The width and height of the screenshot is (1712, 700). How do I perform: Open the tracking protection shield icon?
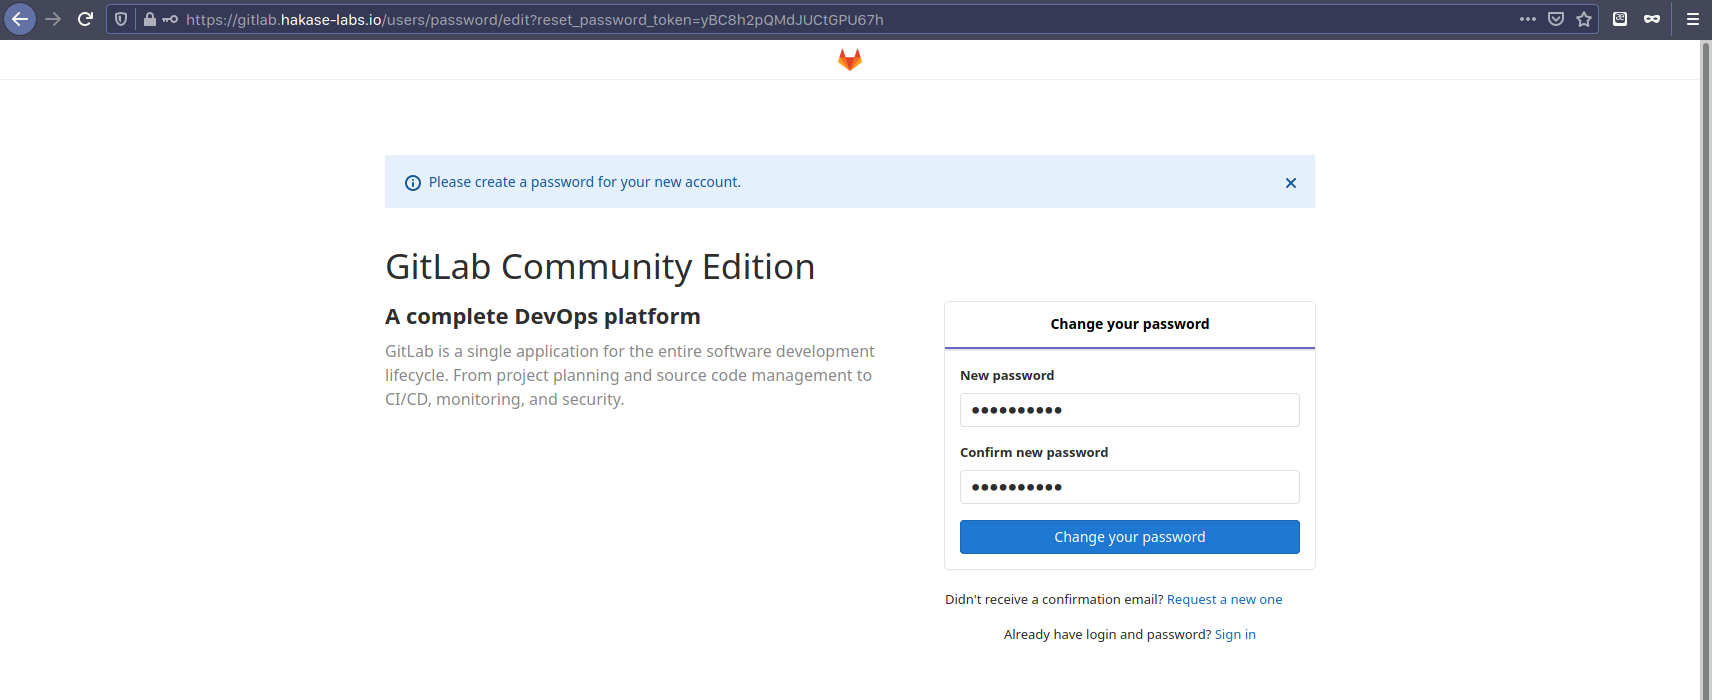[x=121, y=19]
